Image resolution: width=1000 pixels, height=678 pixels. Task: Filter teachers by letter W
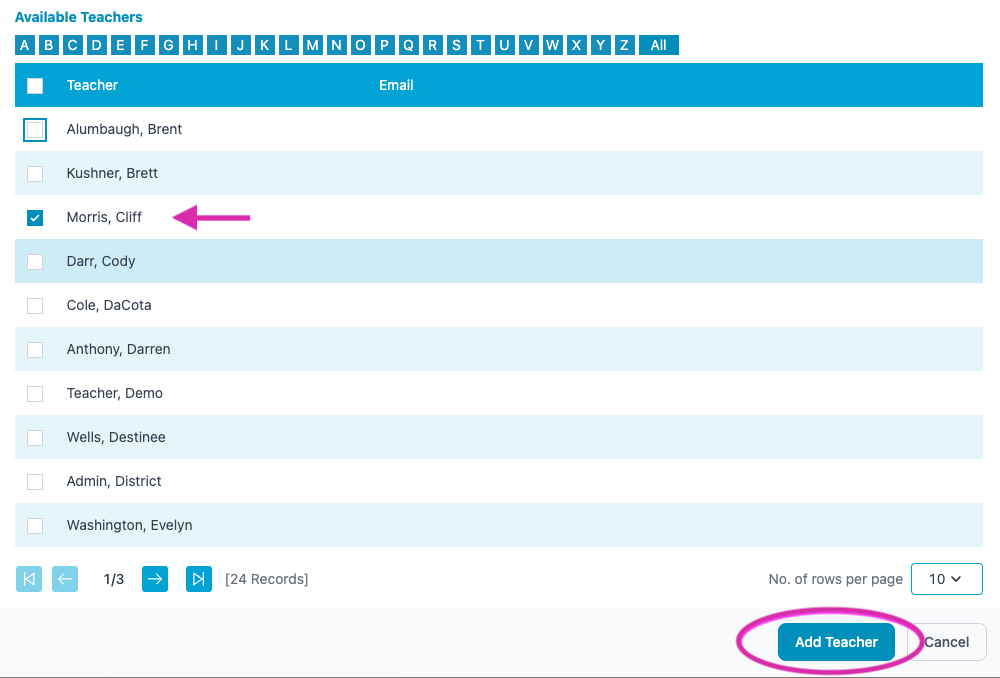[553, 45]
